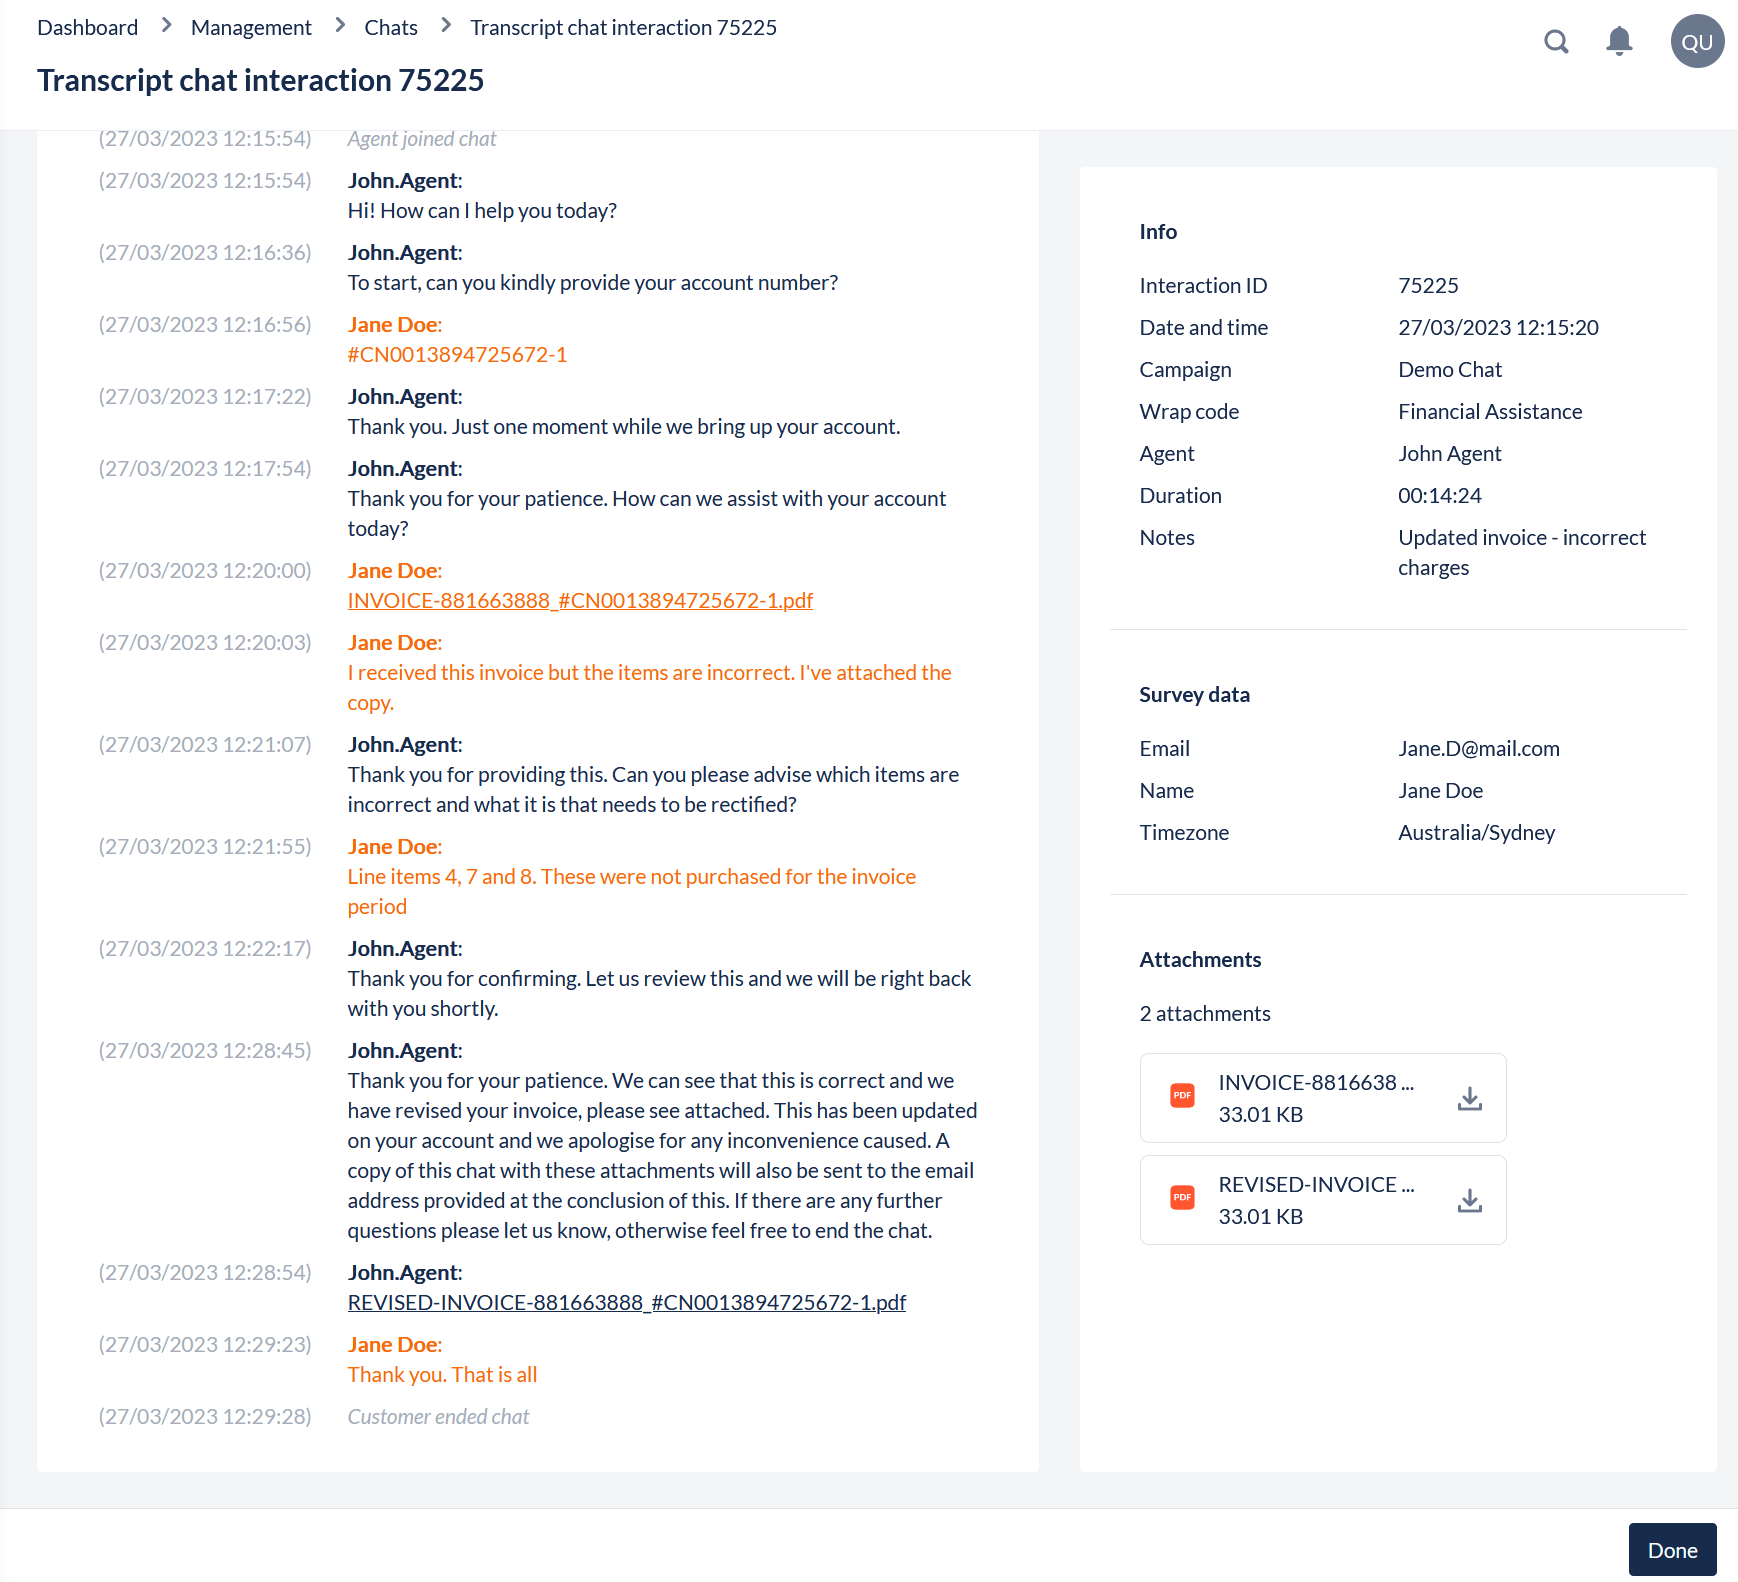The height and width of the screenshot is (1582, 1738).
Task: Click the search magnifier icon
Action: 1556,42
